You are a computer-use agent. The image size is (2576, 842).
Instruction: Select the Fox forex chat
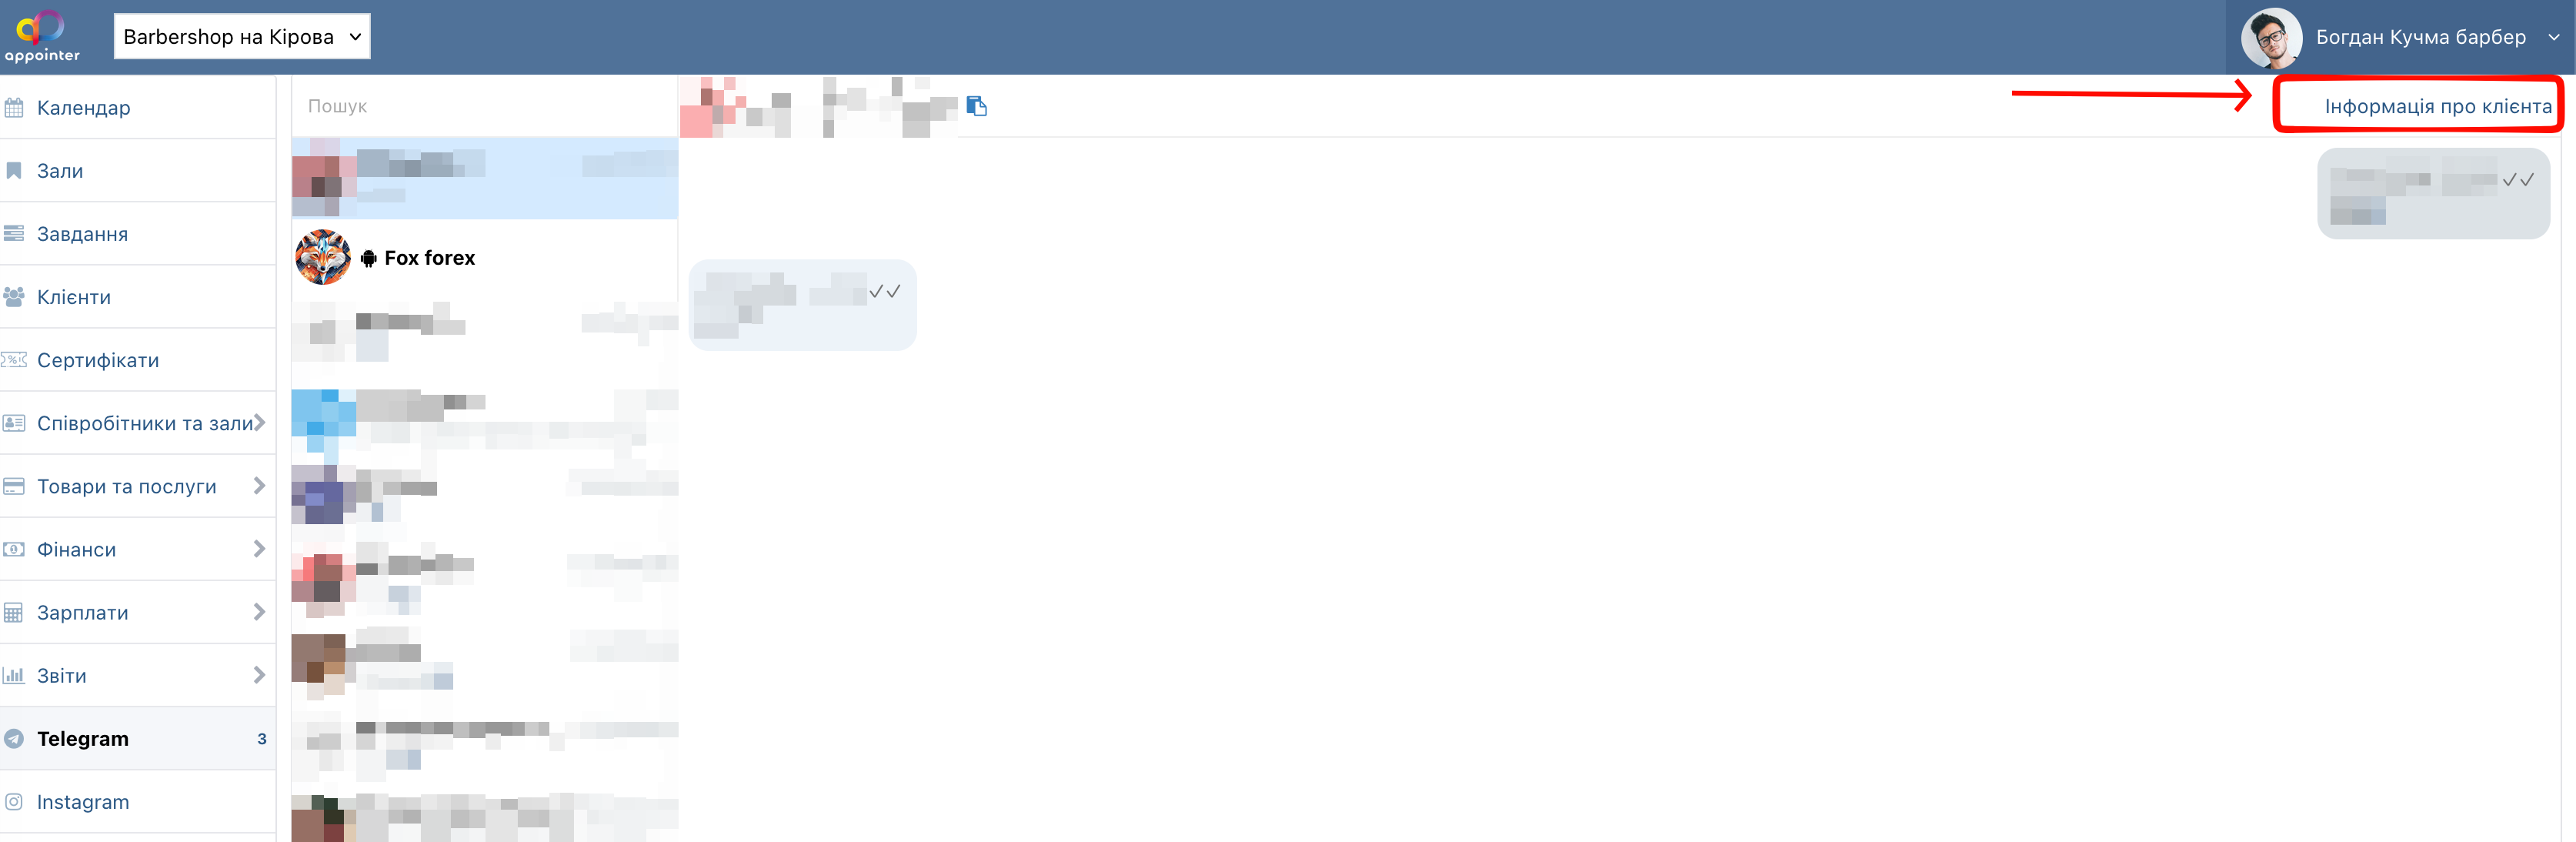[485, 258]
